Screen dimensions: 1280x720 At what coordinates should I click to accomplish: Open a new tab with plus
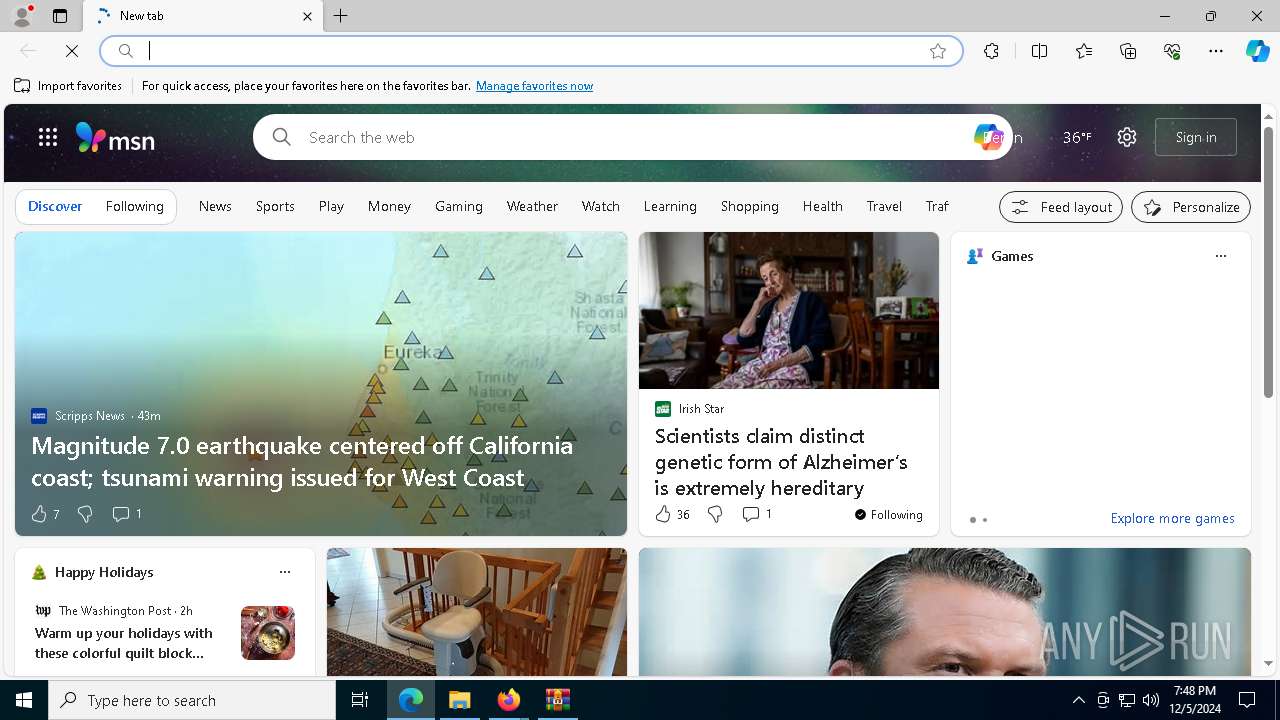[341, 16]
